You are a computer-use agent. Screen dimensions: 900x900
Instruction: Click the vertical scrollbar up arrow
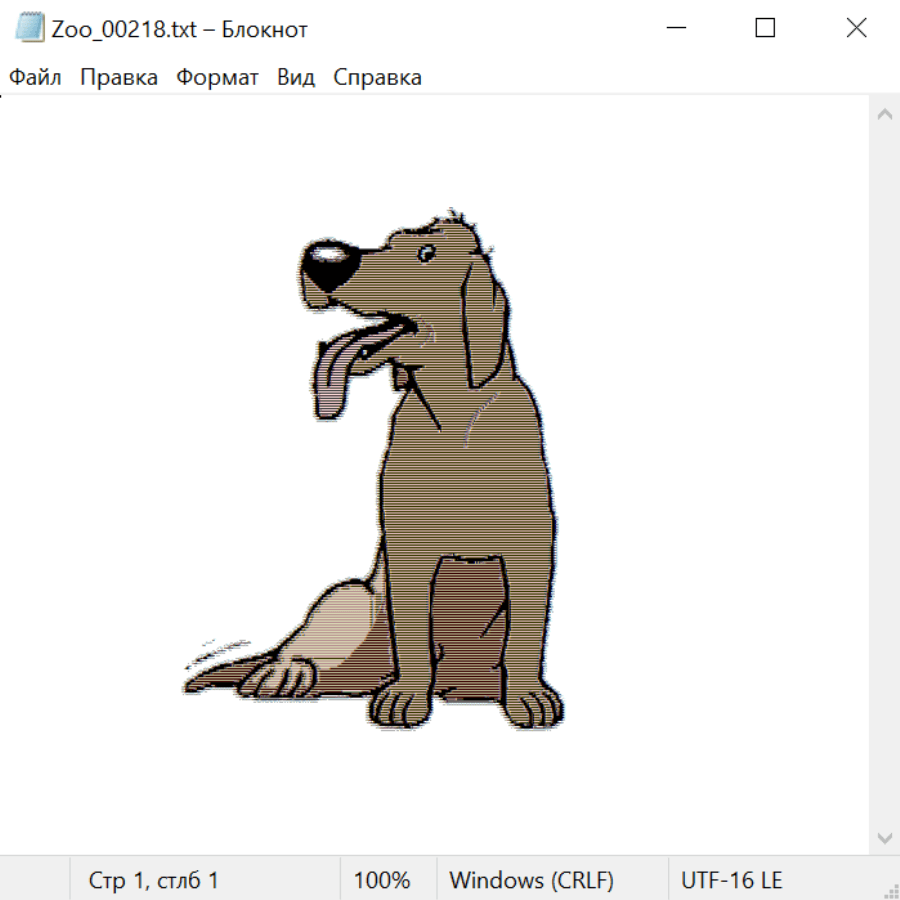pyautogui.click(x=884, y=115)
